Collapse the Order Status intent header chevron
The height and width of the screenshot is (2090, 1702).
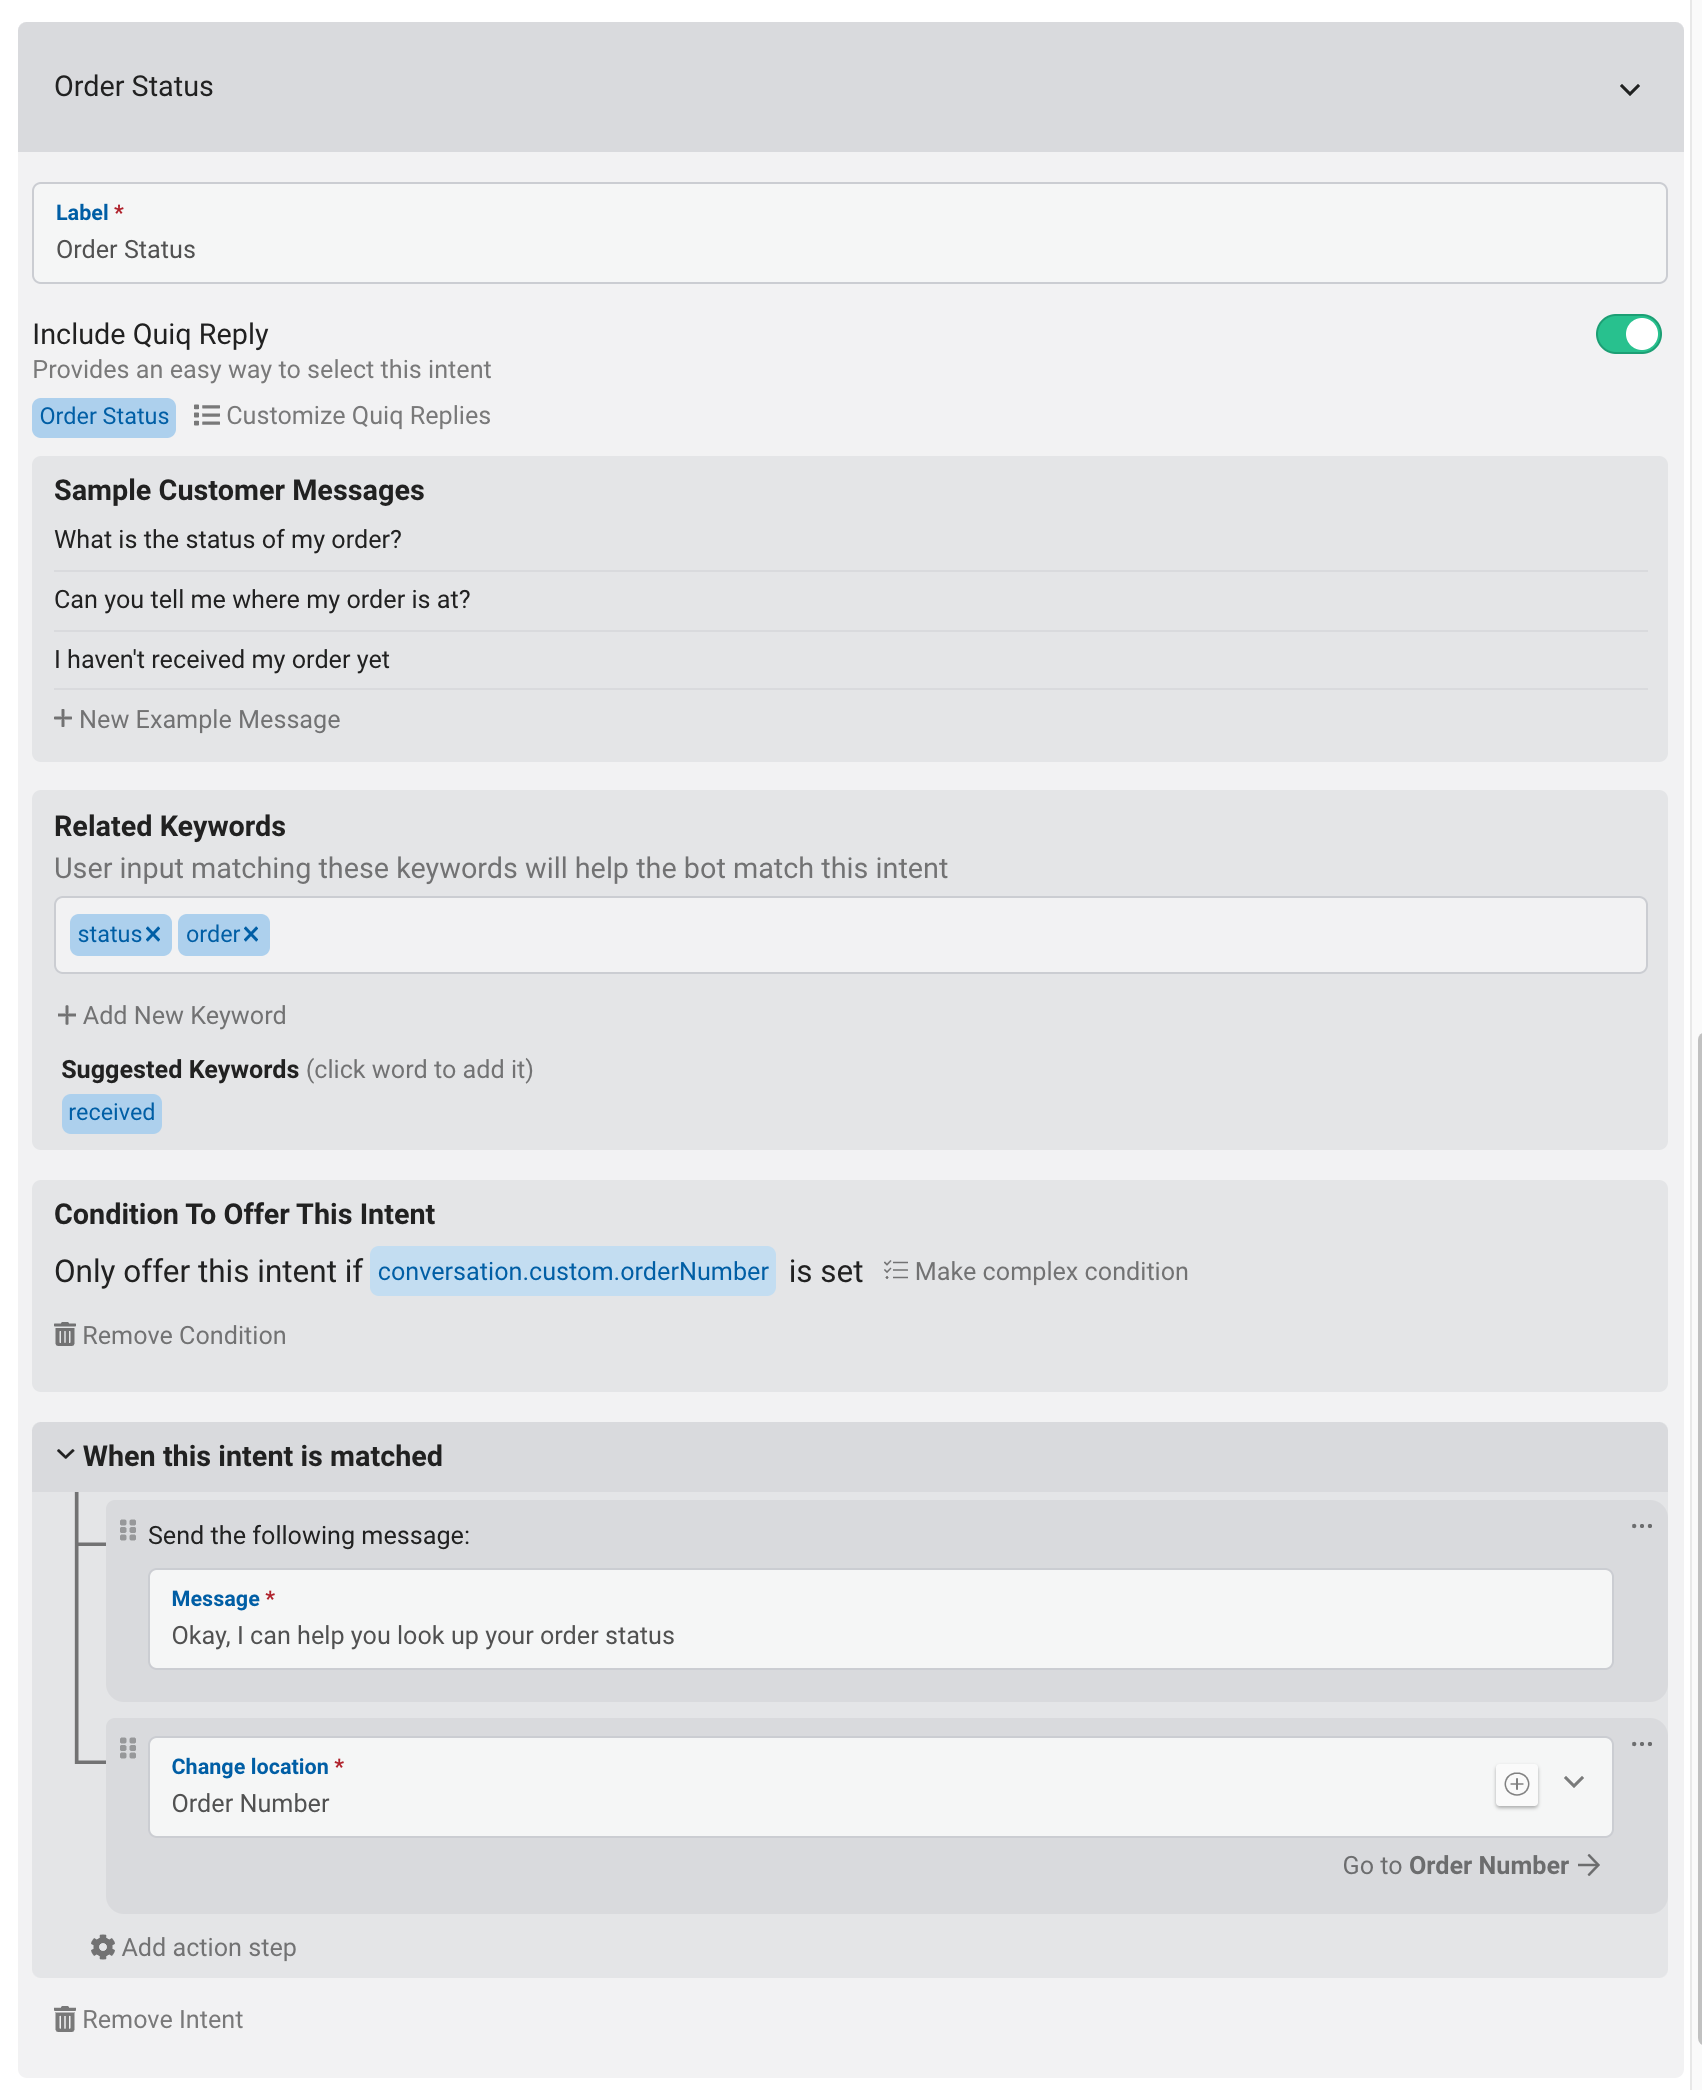point(1629,90)
